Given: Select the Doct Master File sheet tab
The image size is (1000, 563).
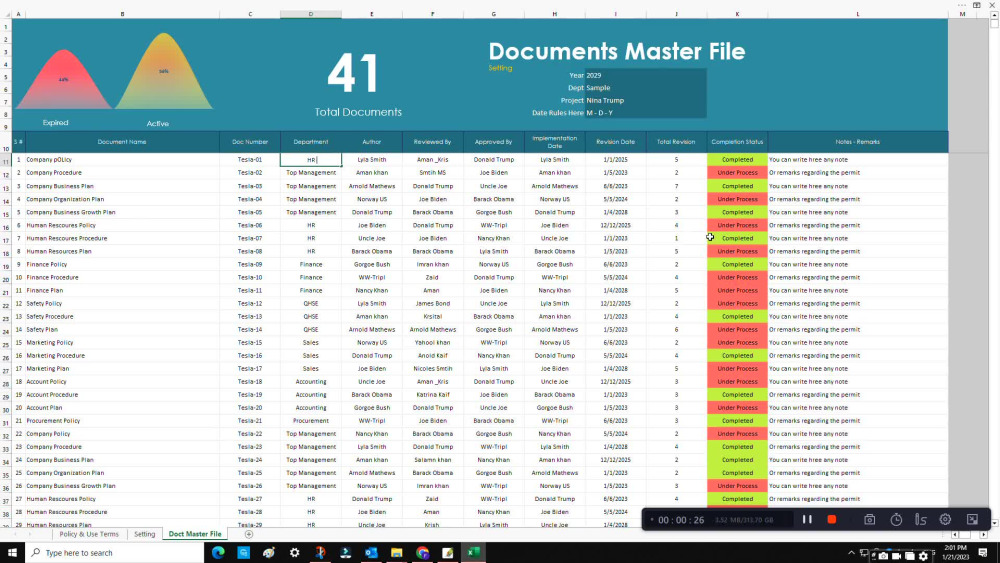Looking at the screenshot, I should point(195,534).
